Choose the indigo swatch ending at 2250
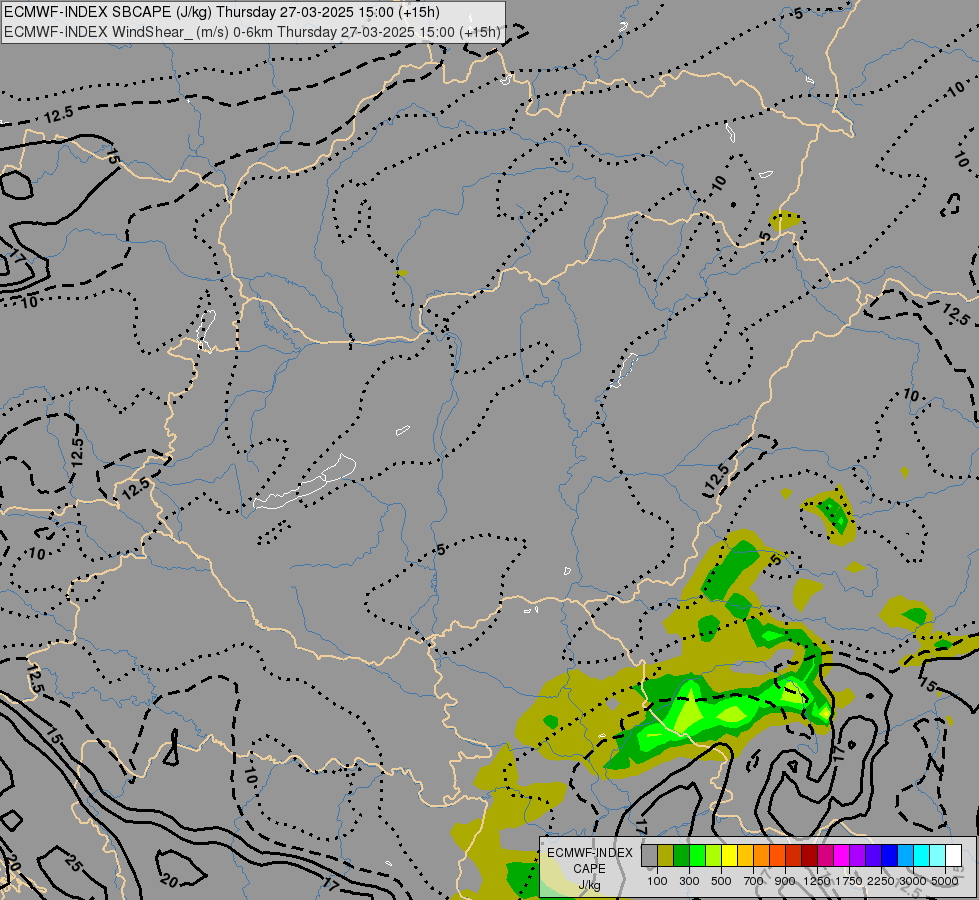This screenshot has width=979, height=900. point(873,856)
